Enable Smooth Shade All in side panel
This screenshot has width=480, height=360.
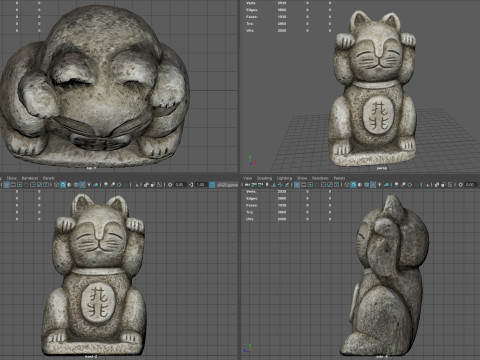pos(353,184)
